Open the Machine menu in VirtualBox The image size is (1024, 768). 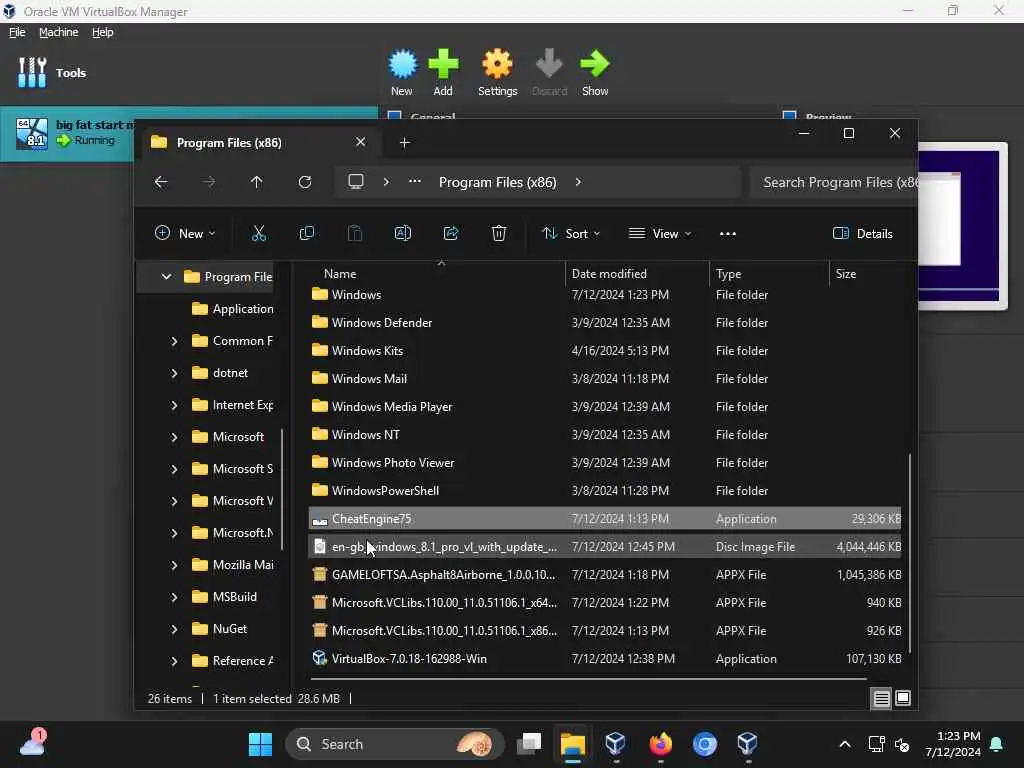click(x=58, y=32)
